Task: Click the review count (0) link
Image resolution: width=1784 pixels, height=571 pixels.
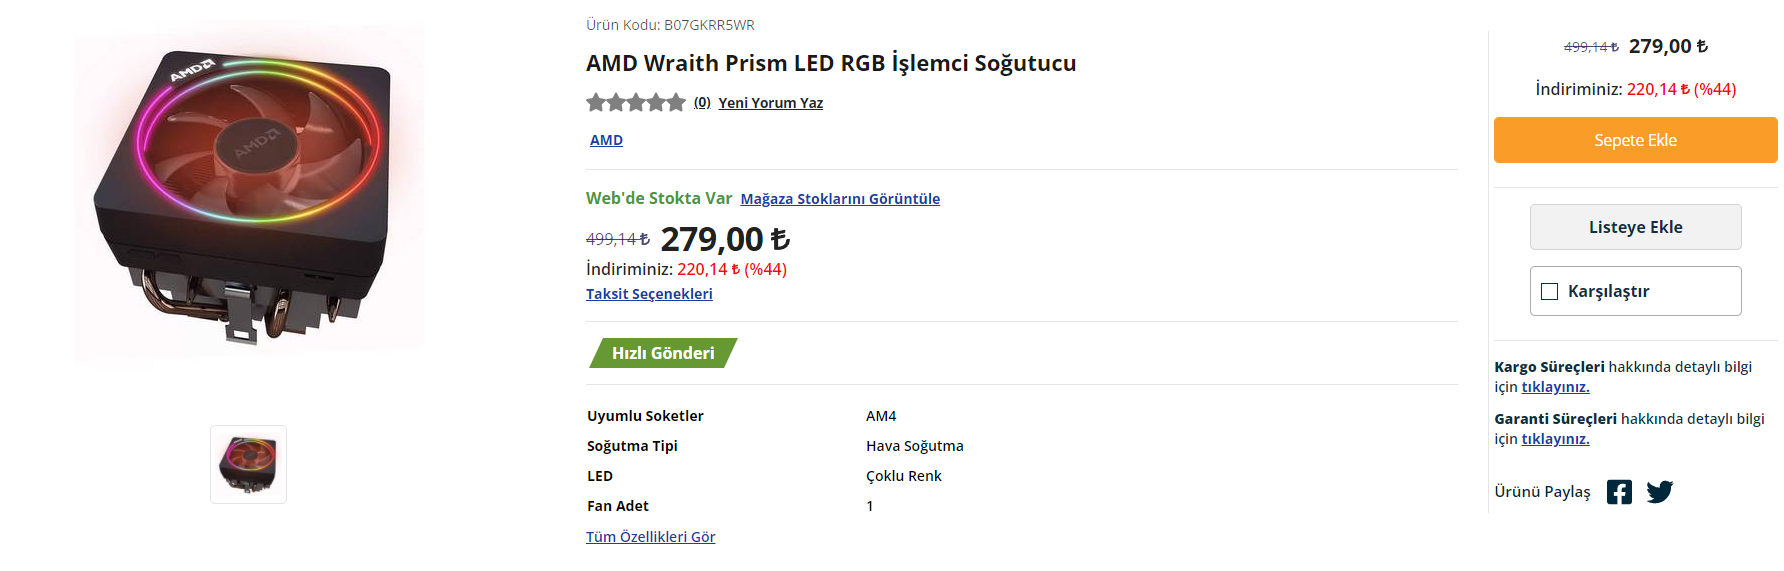Action: (702, 103)
